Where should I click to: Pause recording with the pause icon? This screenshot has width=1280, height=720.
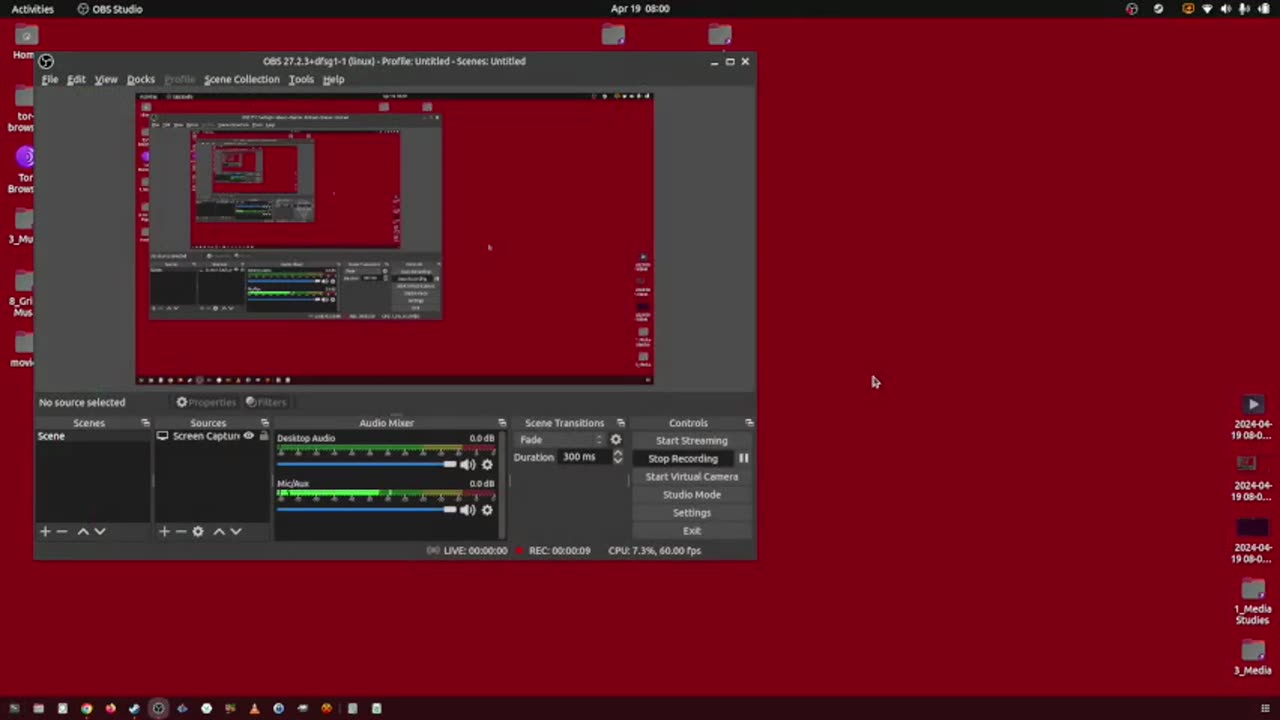[743, 458]
